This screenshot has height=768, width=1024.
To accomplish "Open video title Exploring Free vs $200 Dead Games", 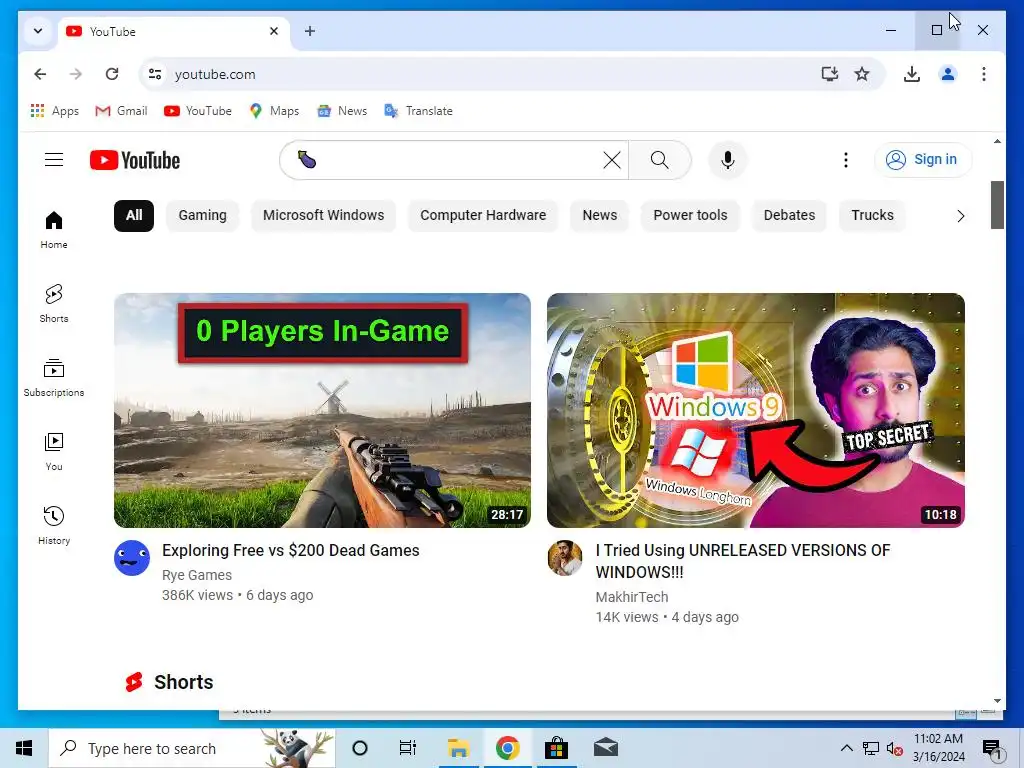I will click(291, 551).
